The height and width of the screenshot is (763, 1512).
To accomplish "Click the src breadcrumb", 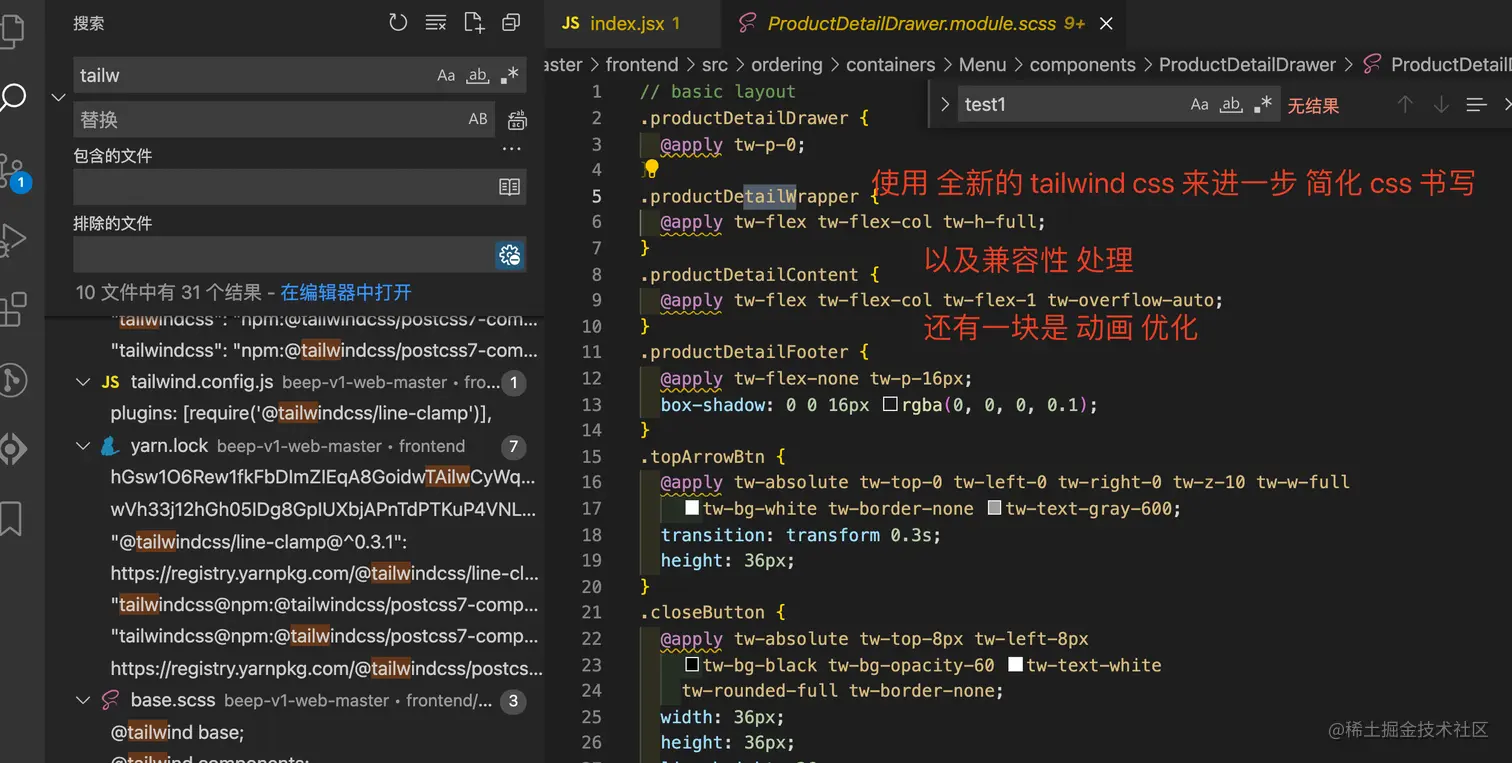I will [715, 65].
